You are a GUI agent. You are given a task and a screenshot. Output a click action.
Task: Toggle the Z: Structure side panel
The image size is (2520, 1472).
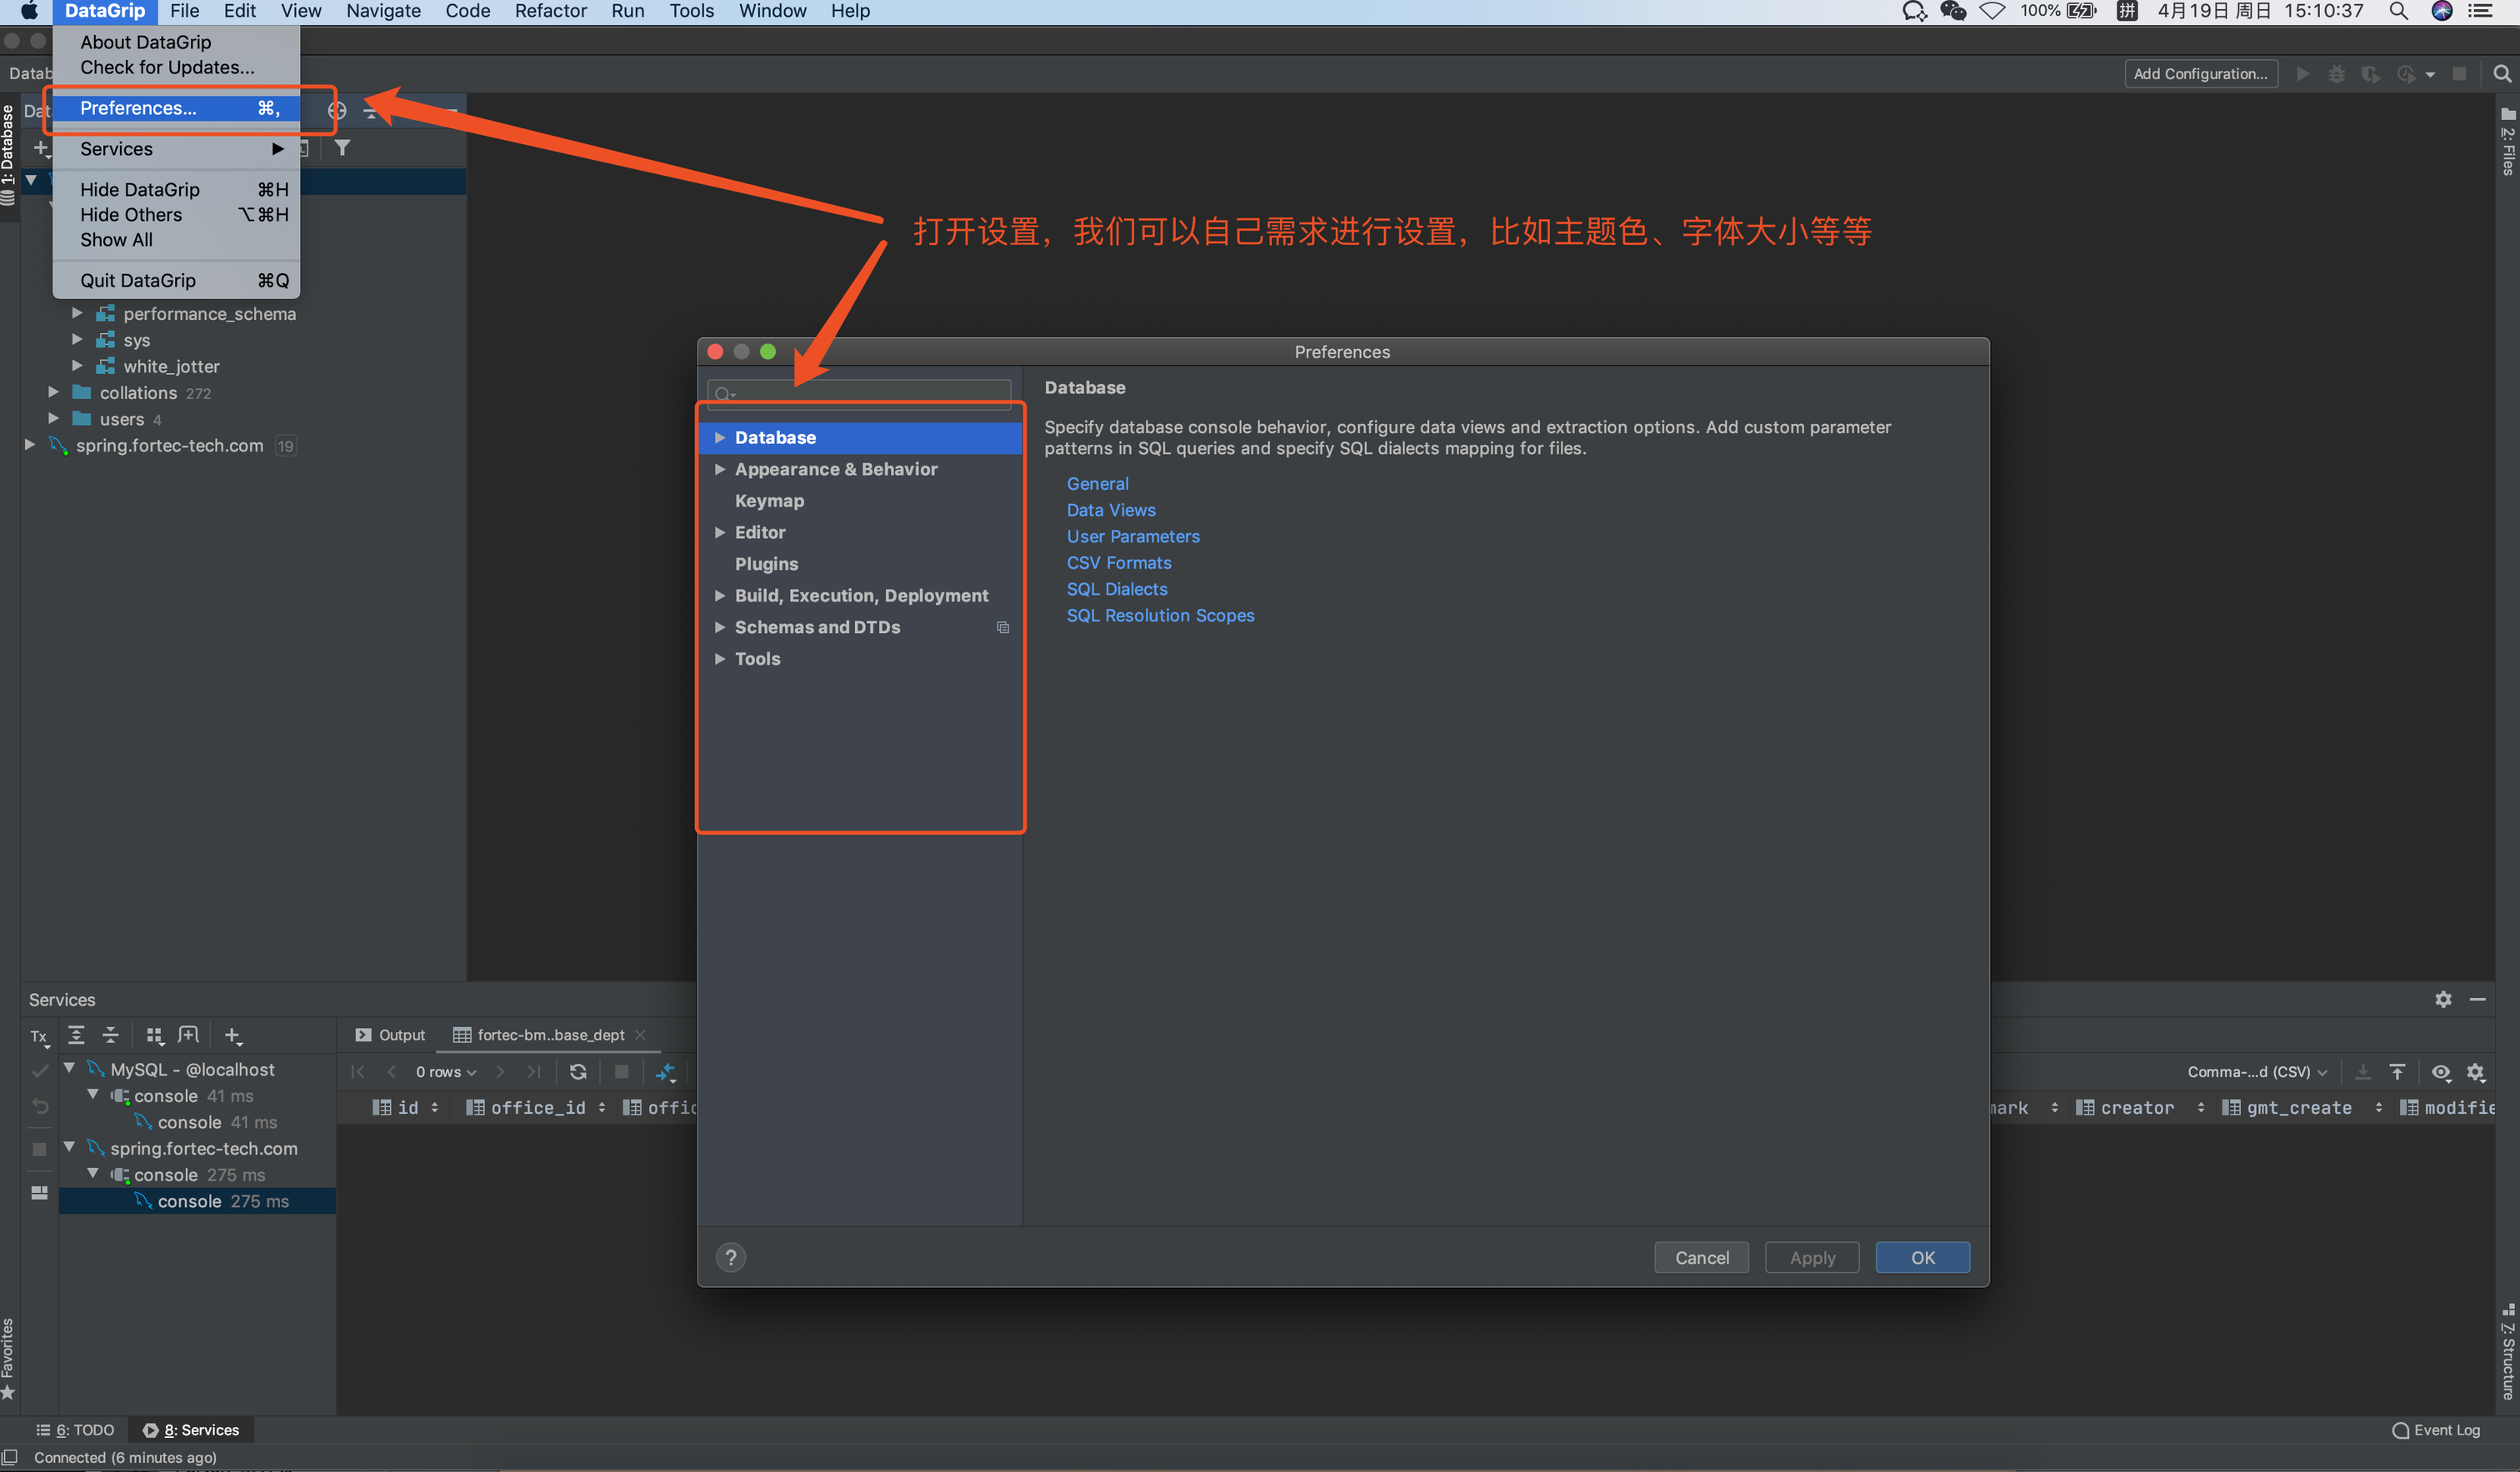tap(2508, 1350)
